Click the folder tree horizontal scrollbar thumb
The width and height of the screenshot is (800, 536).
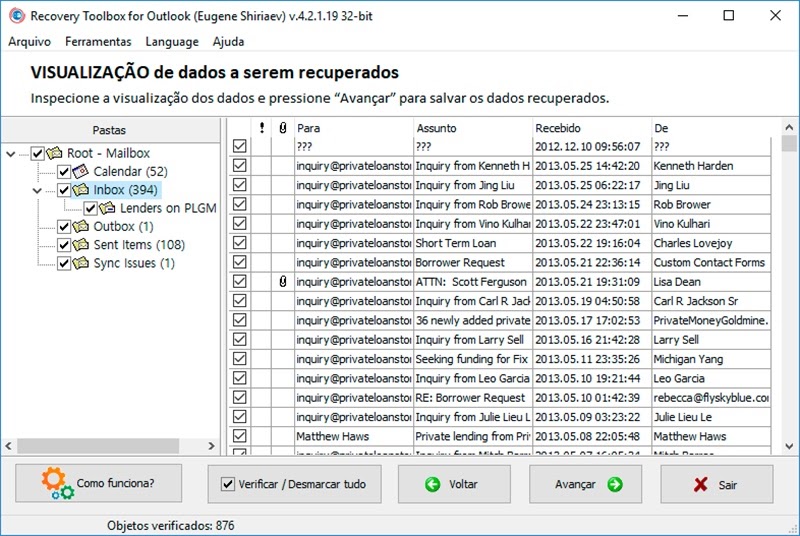point(98,446)
